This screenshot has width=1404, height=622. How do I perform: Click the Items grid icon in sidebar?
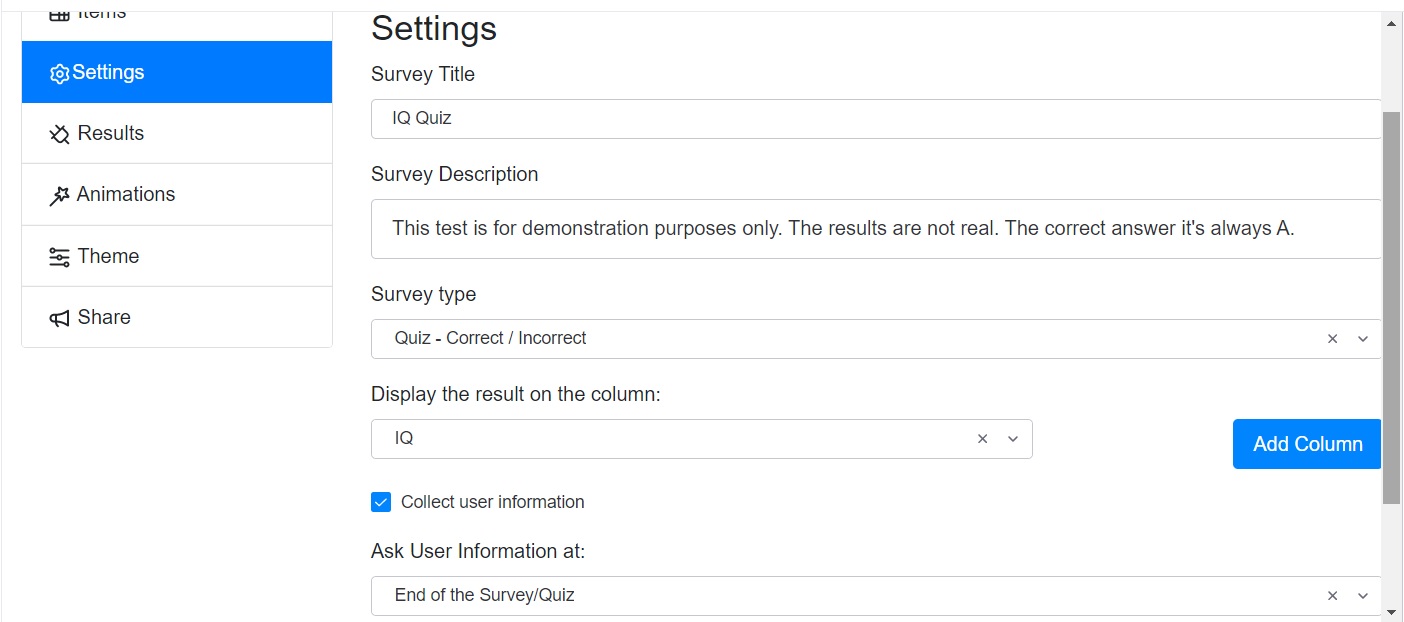click(59, 14)
